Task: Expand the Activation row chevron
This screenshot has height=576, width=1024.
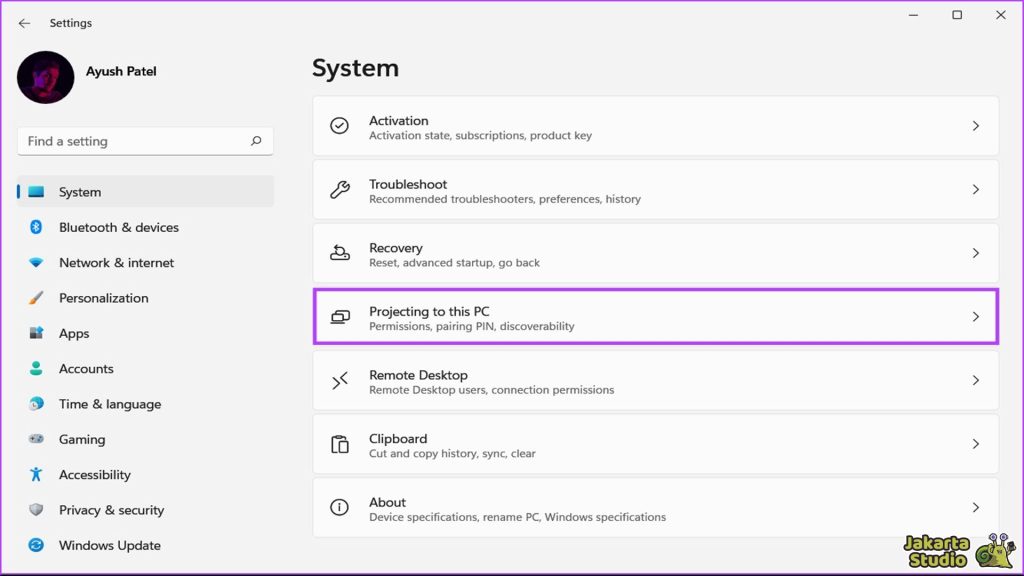Action: [x=976, y=126]
